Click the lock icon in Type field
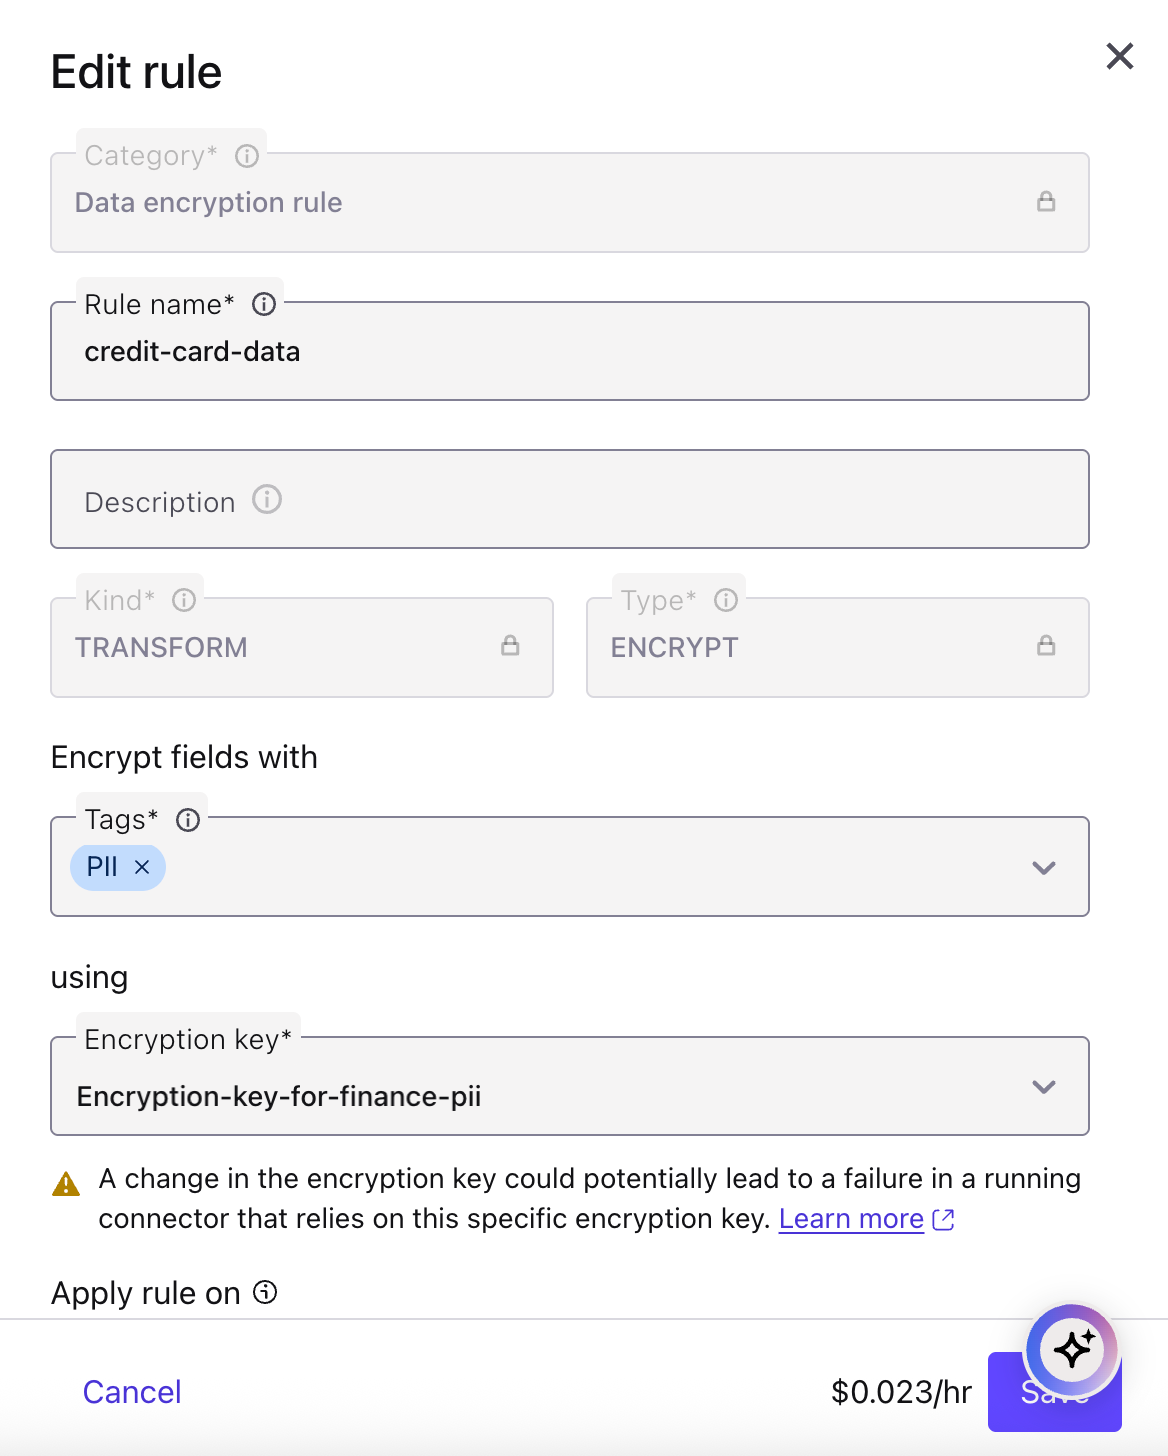The height and width of the screenshot is (1456, 1168). tap(1046, 646)
